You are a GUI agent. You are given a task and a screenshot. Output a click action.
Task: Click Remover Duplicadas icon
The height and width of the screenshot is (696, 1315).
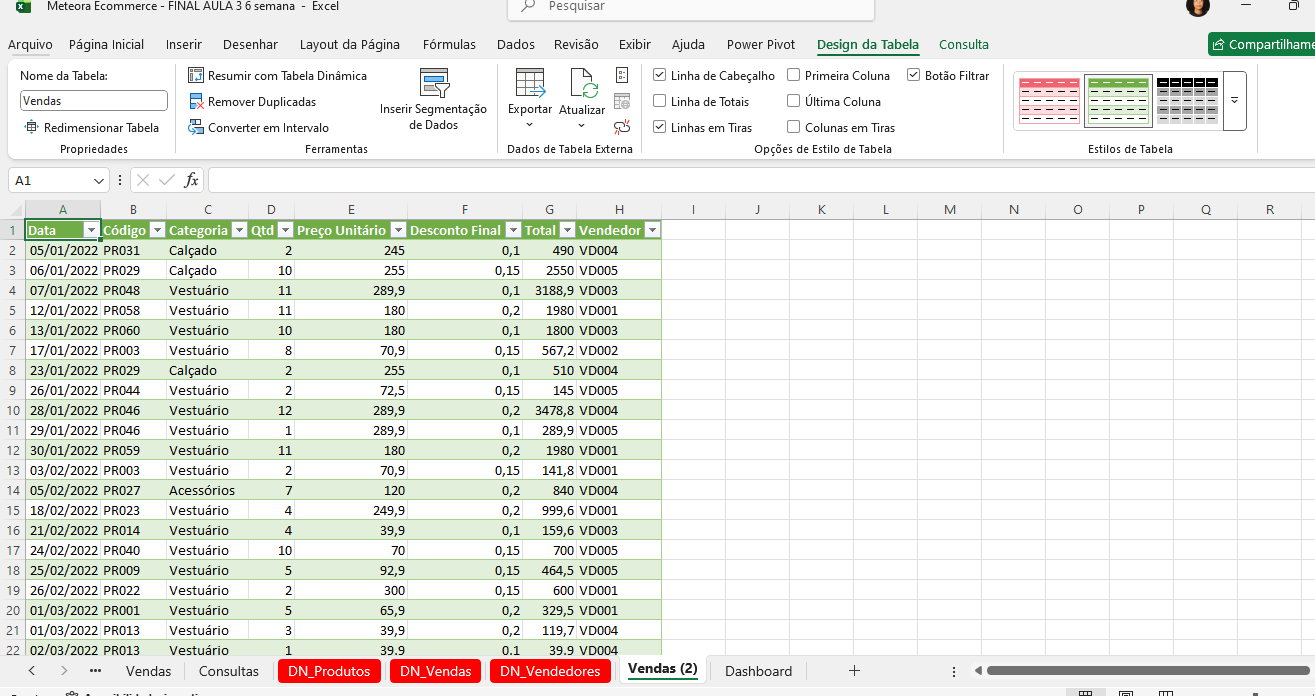[x=196, y=102]
